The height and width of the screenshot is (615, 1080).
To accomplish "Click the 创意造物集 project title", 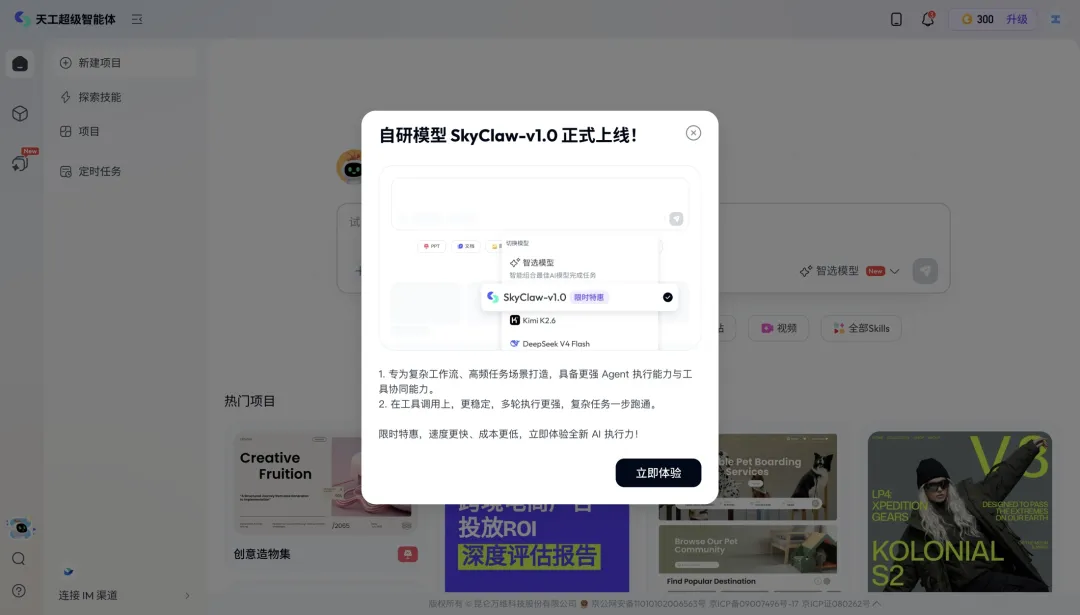I will pos(262,554).
